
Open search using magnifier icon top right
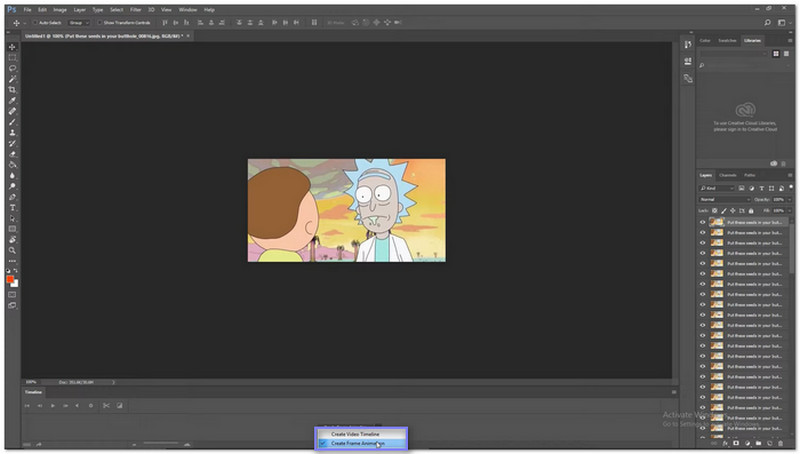pyautogui.click(x=767, y=22)
